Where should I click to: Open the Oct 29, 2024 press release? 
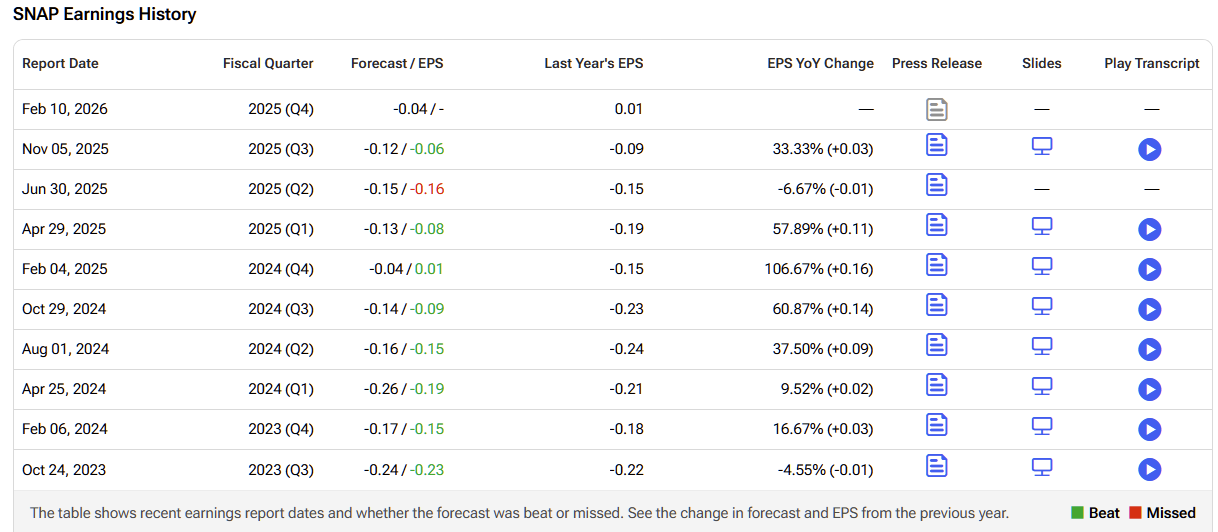click(936, 306)
